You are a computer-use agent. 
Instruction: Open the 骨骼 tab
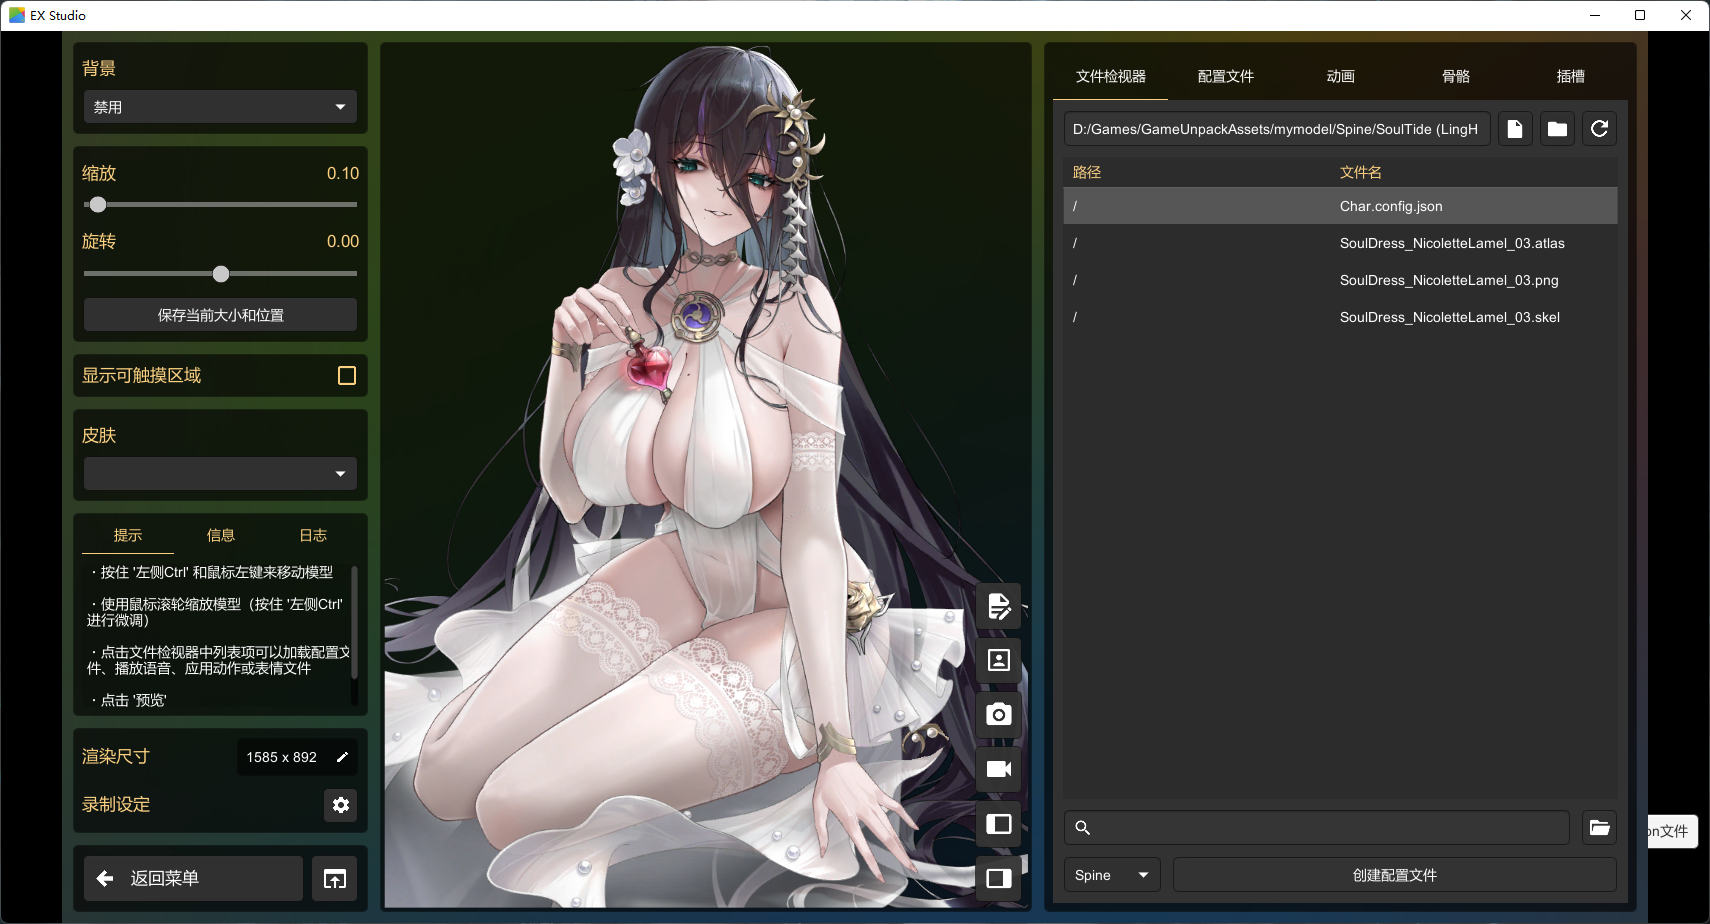point(1455,77)
